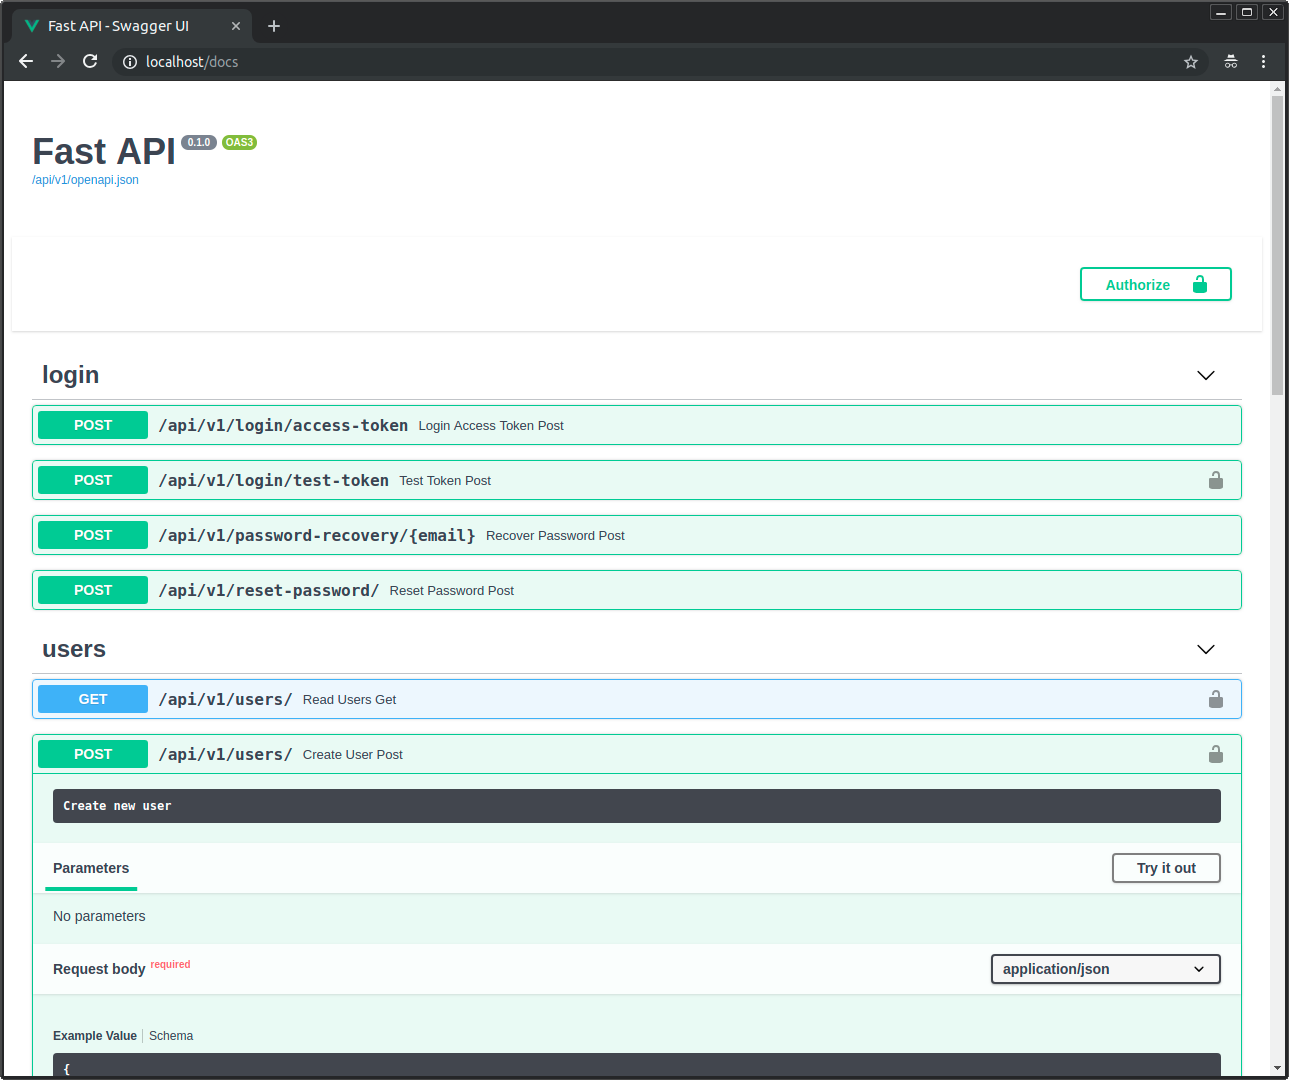Click the lock icon on Read Users Get
Screen dimensions: 1289x1080
(x=1215, y=699)
